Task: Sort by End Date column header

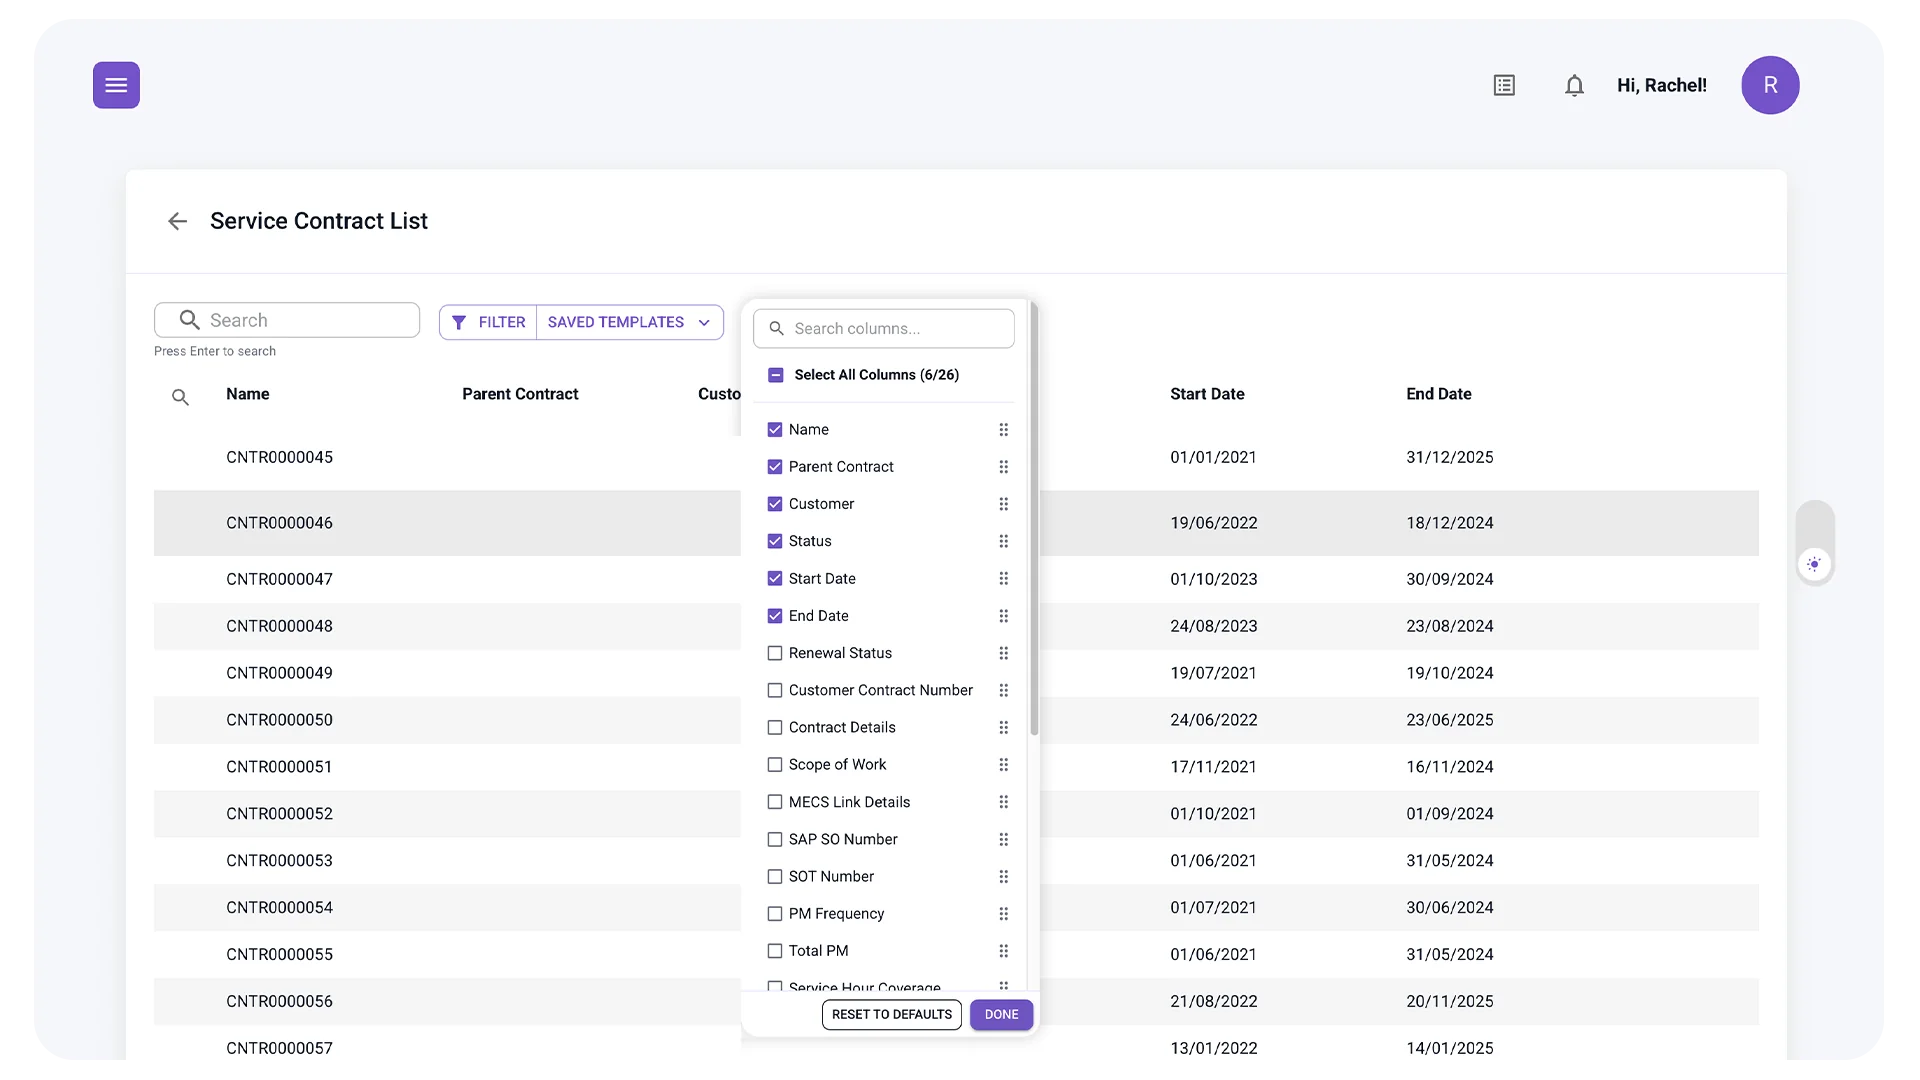Action: point(1438,394)
